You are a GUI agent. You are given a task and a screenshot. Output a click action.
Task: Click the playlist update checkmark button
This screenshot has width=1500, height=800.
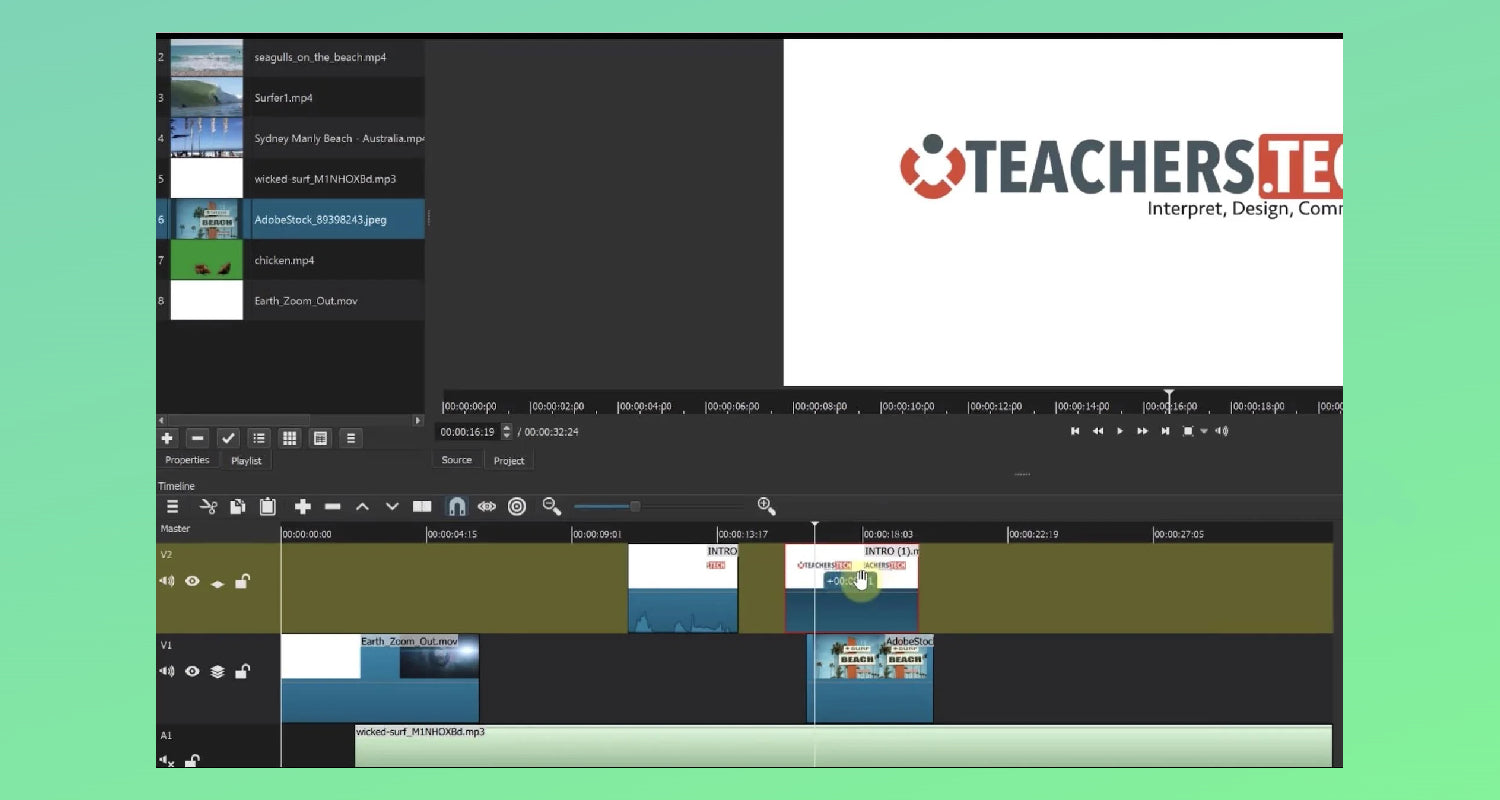pyautogui.click(x=229, y=438)
